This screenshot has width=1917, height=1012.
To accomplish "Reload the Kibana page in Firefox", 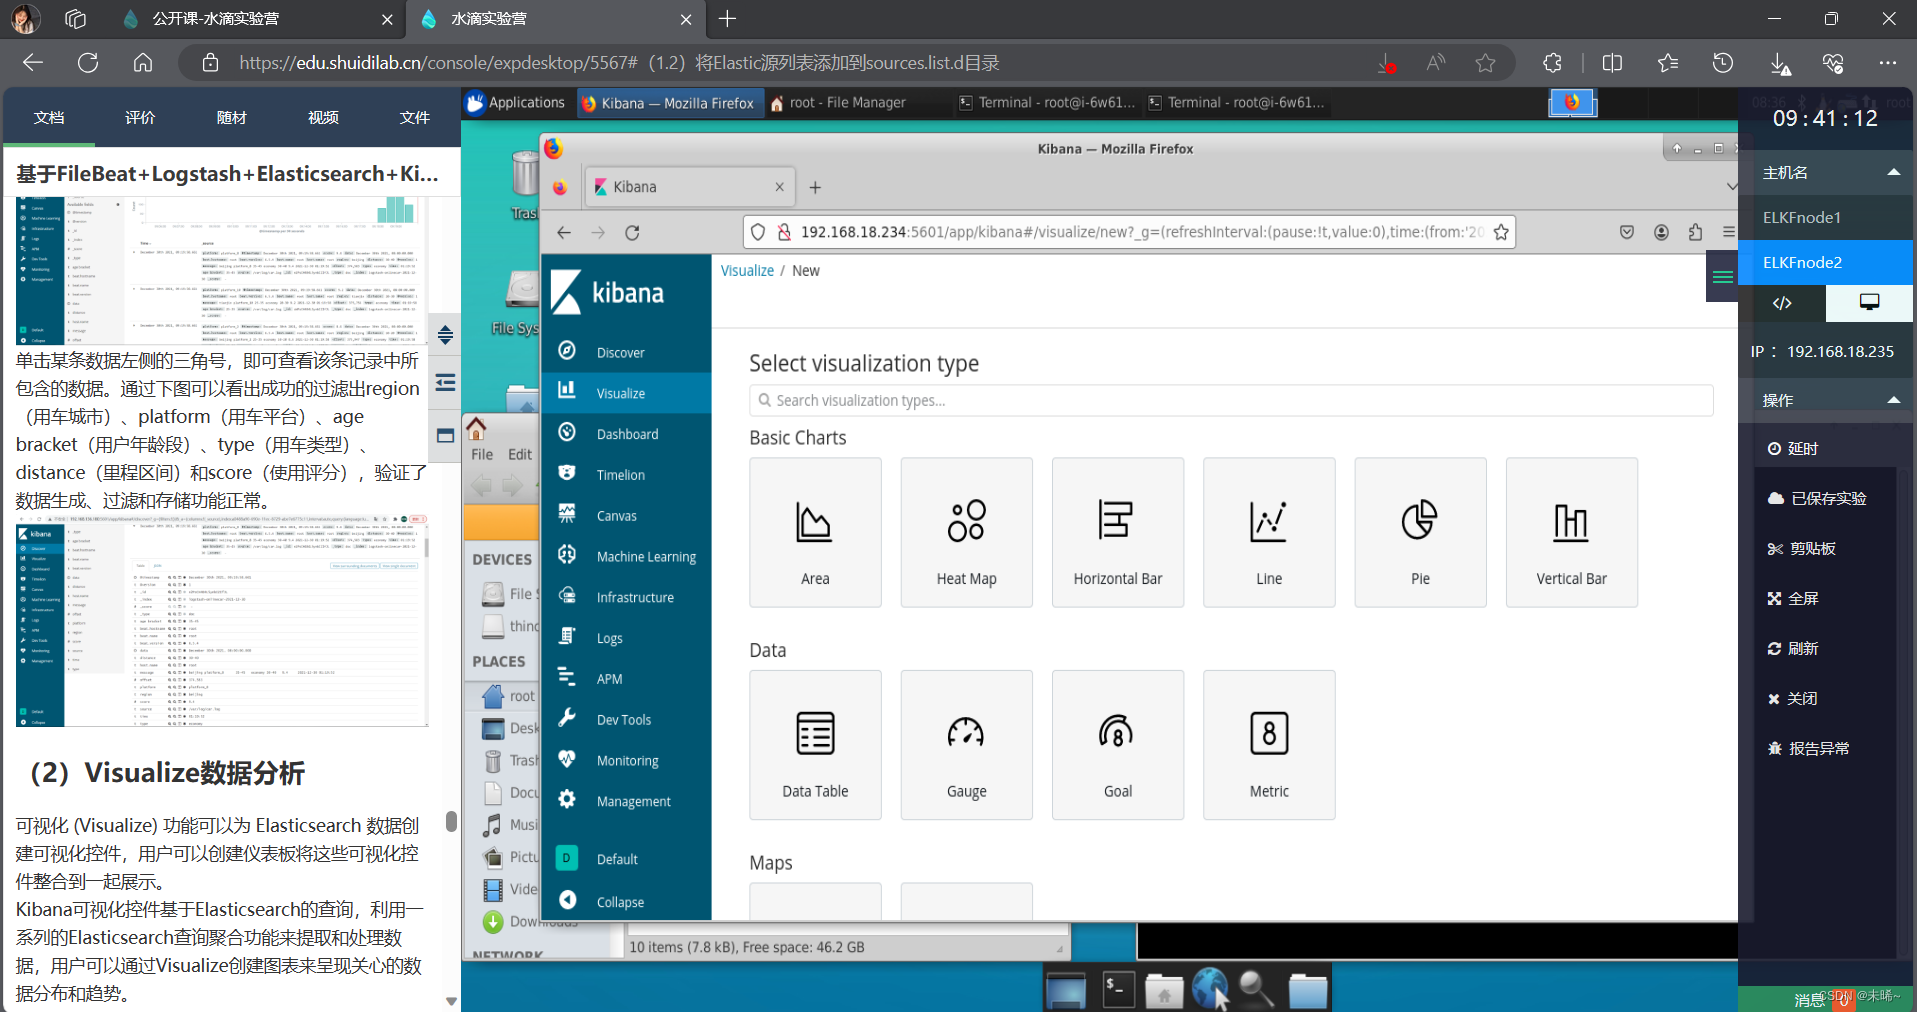I will (x=632, y=233).
